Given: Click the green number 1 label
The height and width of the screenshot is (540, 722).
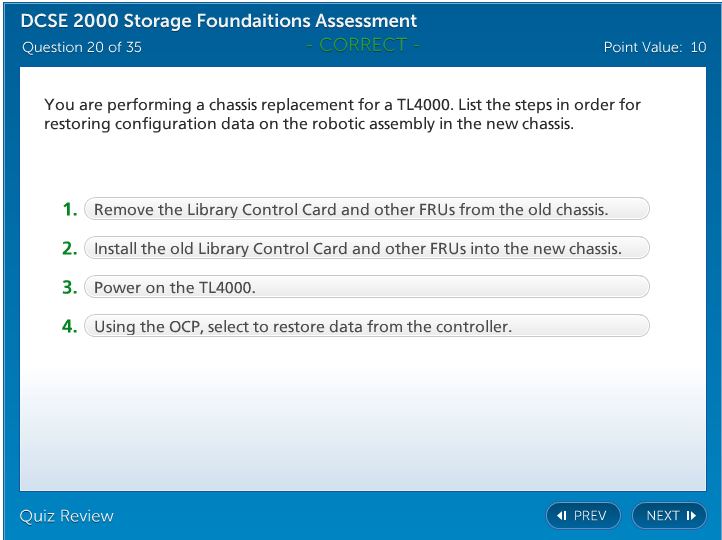Looking at the screenshot, I should pos(70,210).
